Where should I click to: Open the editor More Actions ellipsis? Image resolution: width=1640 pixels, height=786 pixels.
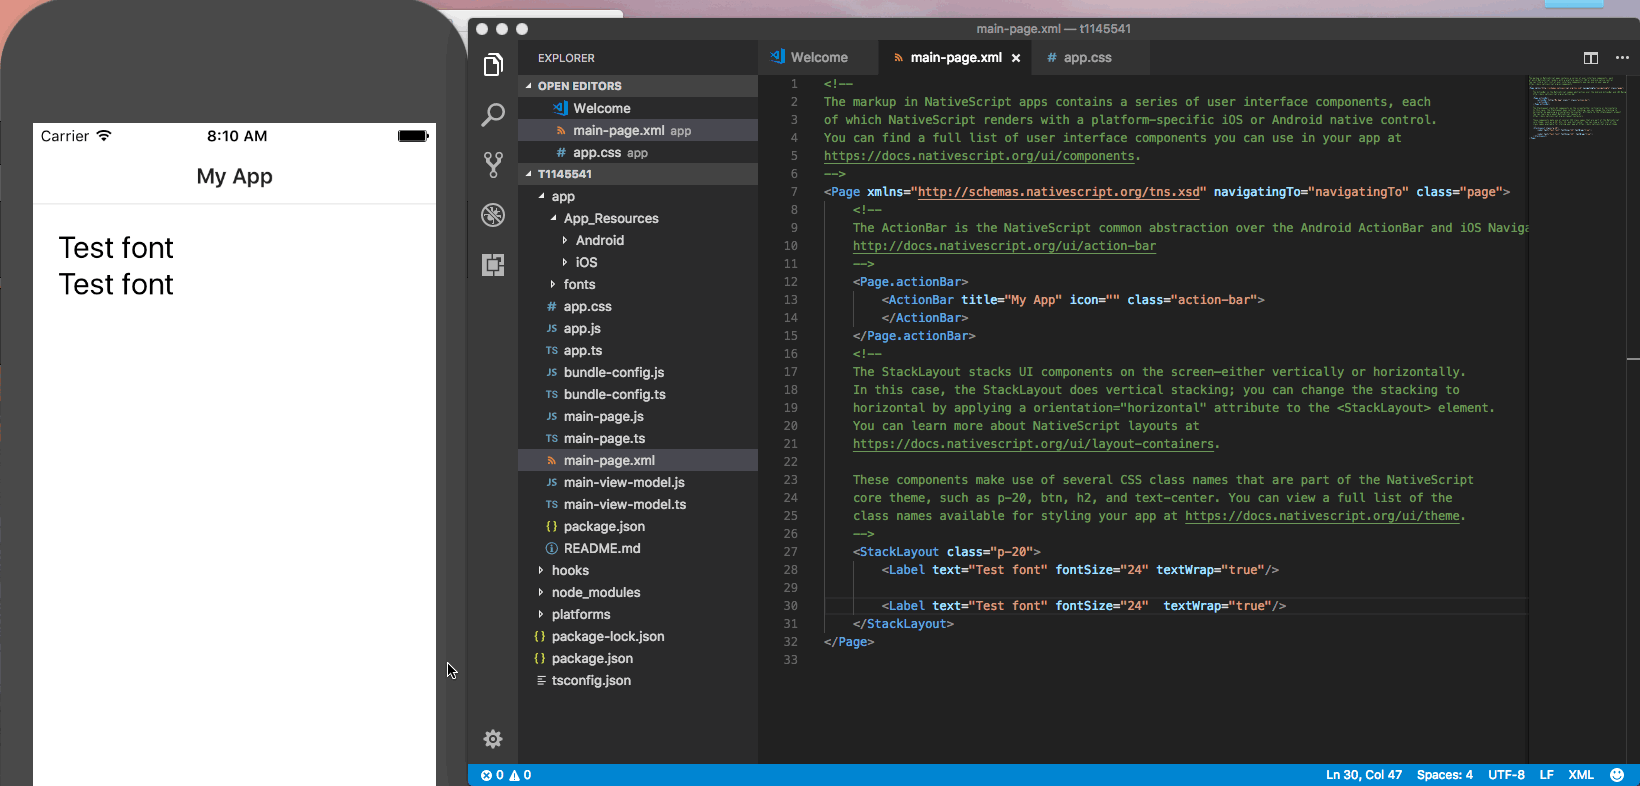pos(1622,58)
